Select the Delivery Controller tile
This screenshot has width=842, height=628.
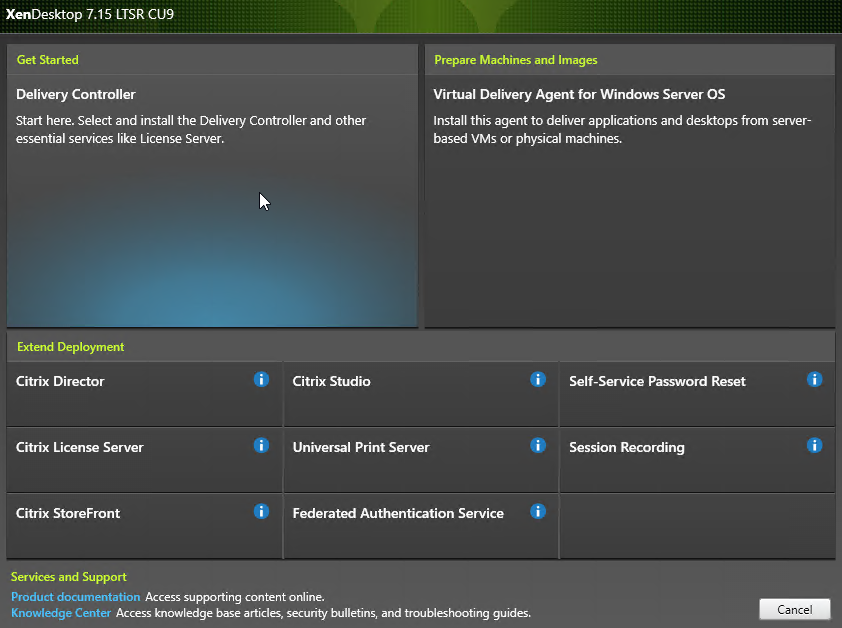click(x=212, y=200)
